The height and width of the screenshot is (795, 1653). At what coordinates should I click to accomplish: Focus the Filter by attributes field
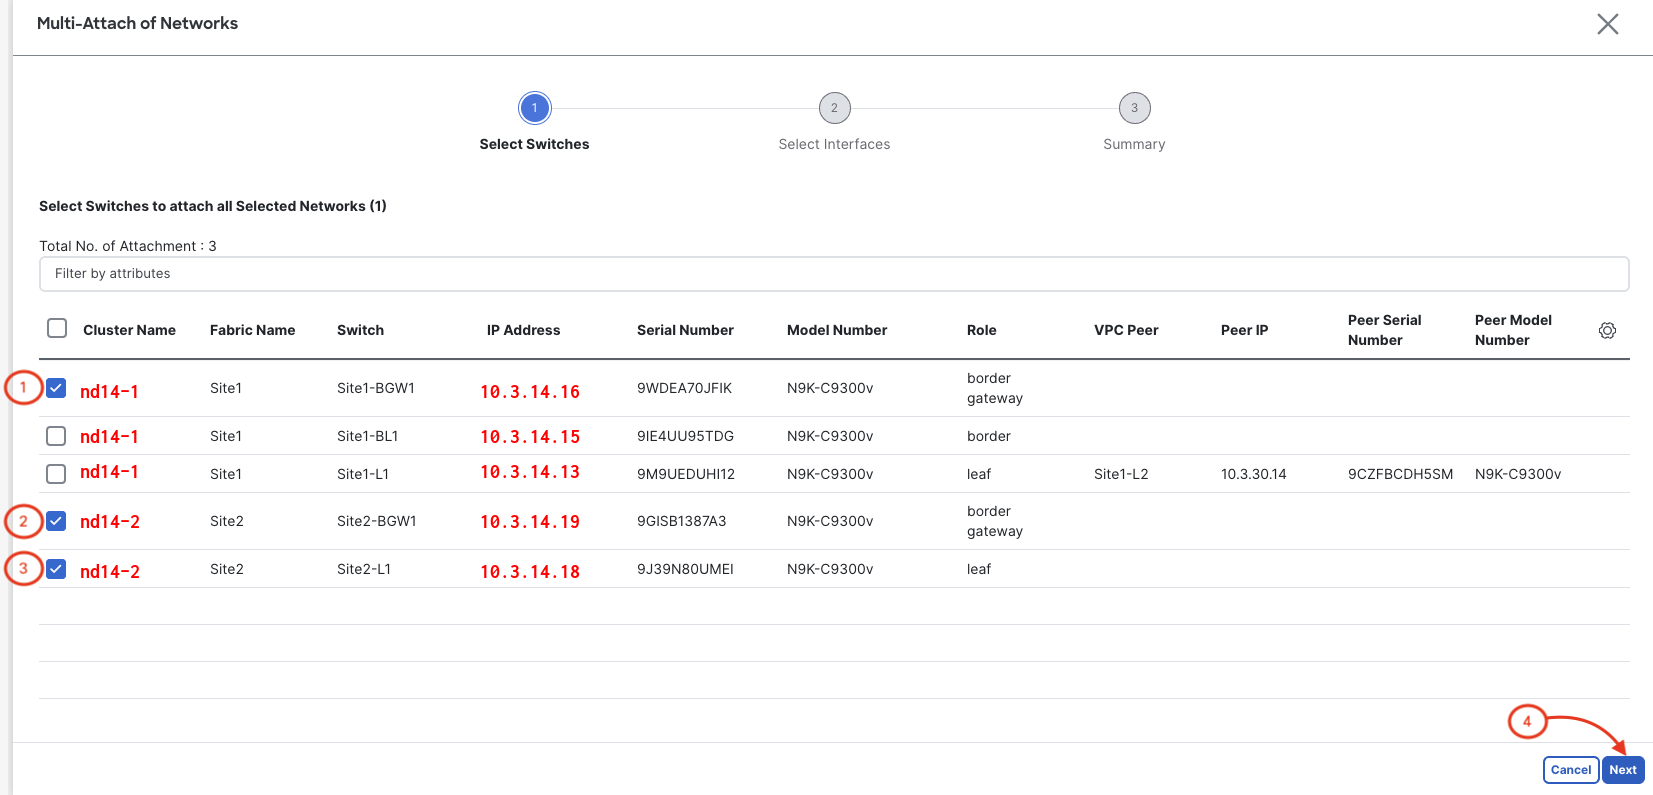(833, 274)
